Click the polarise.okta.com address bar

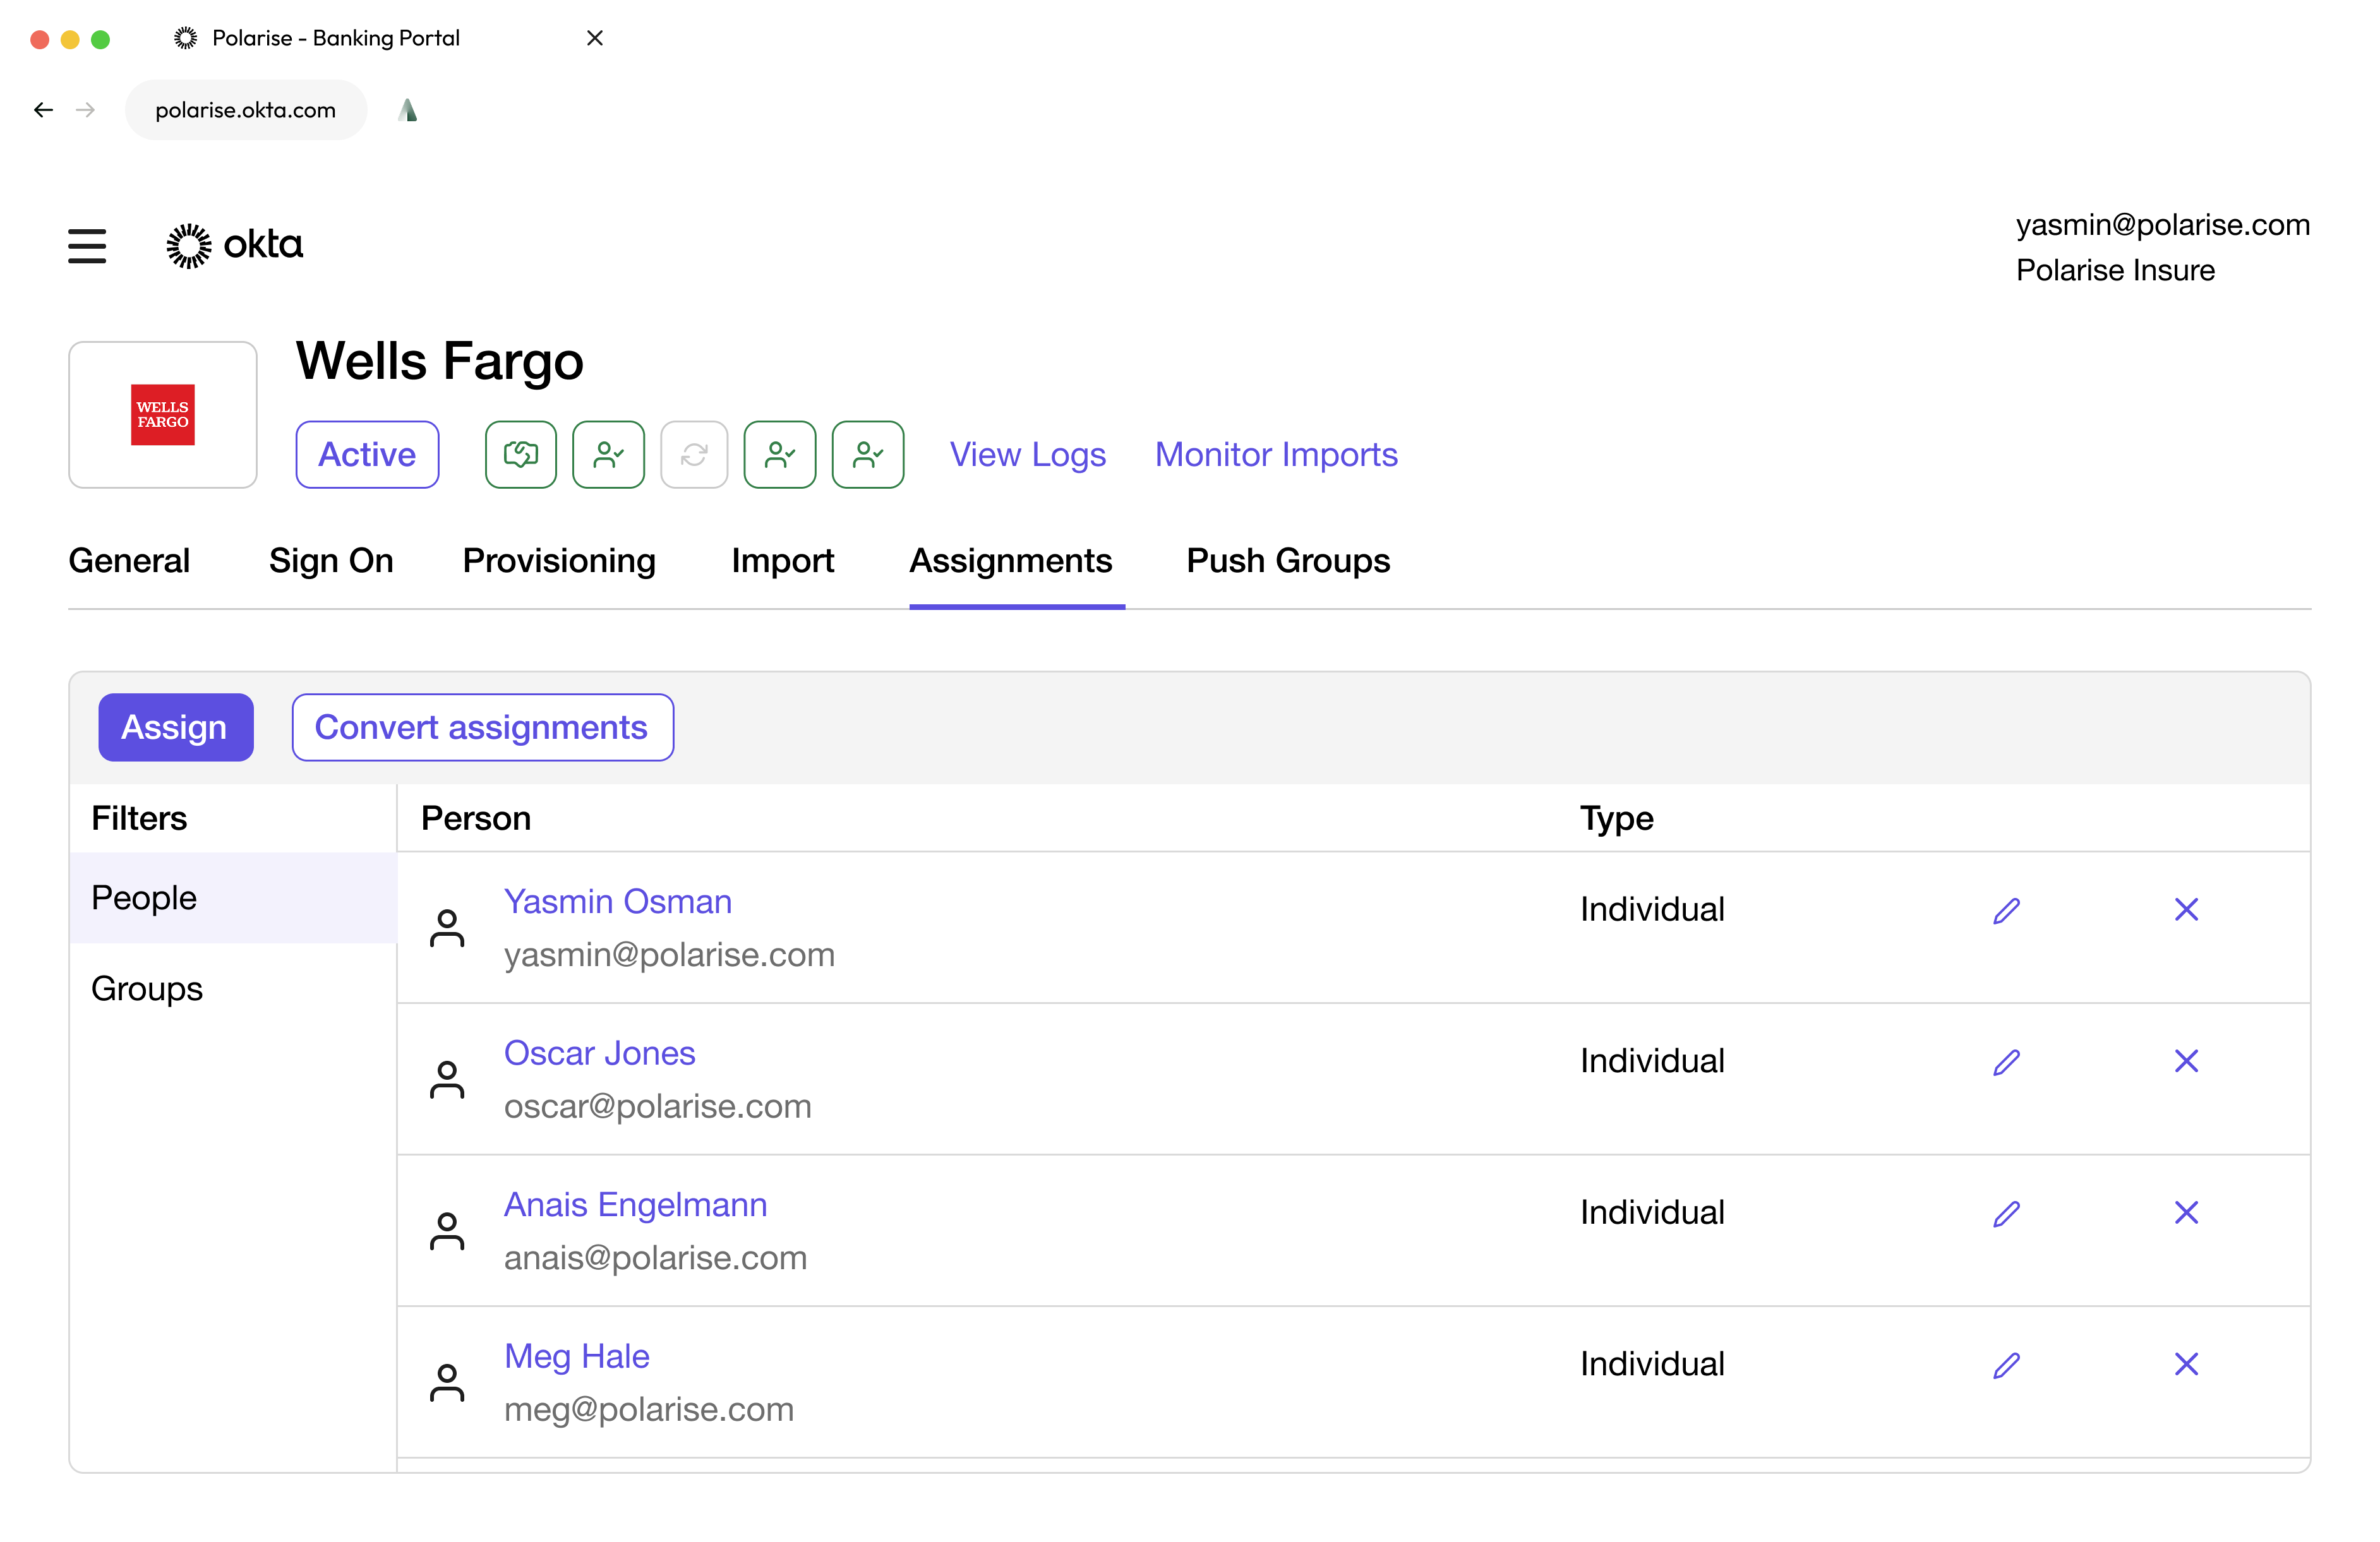246,110
